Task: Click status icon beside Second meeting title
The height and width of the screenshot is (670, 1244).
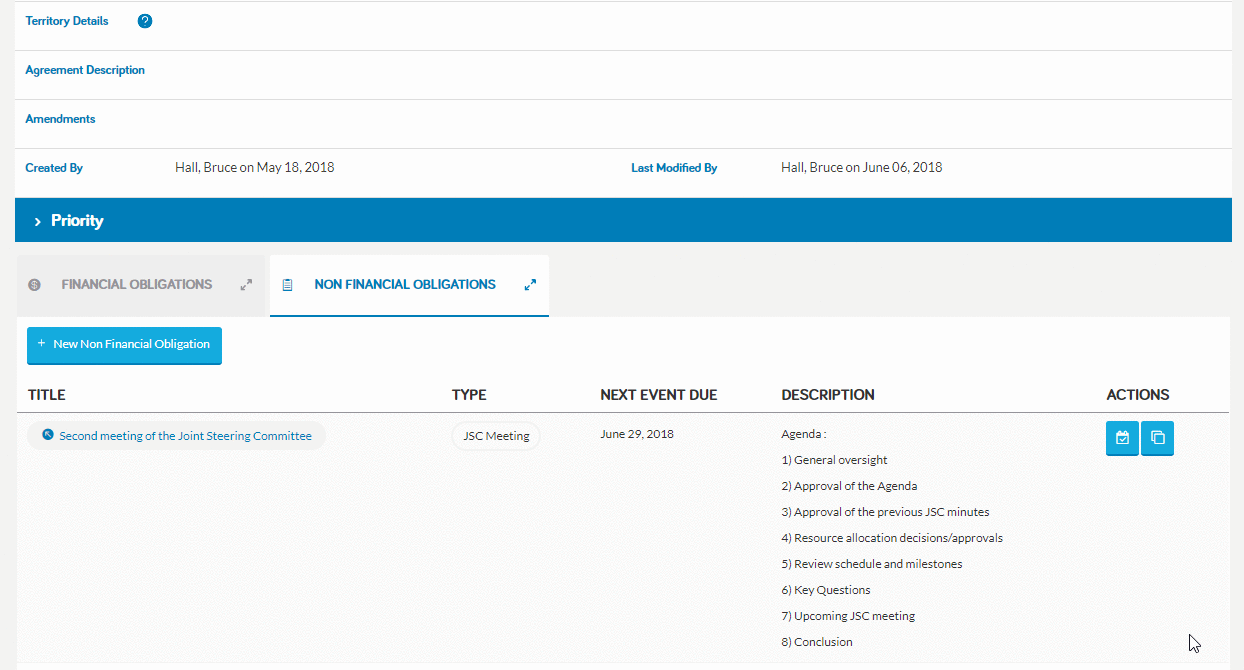Action: click(x=48, y=435)
